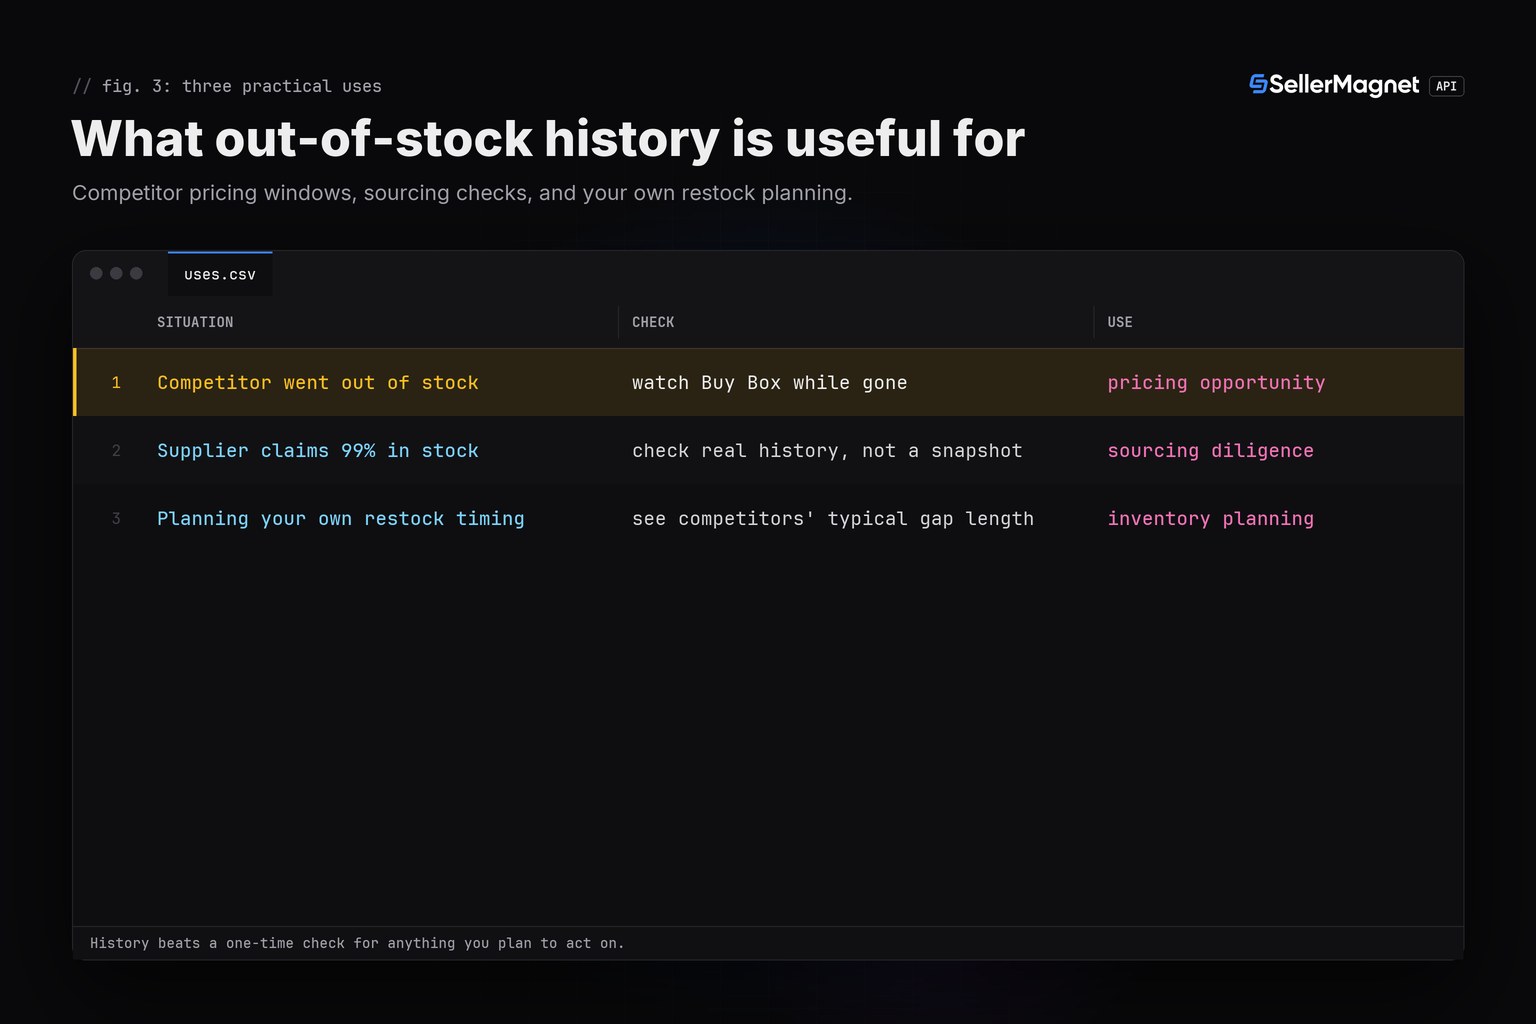Click the 'sourcing diligence' cell
Image resolution: width=1536 pixels, height=1024 pixels.
click(x=1210, y=451)
